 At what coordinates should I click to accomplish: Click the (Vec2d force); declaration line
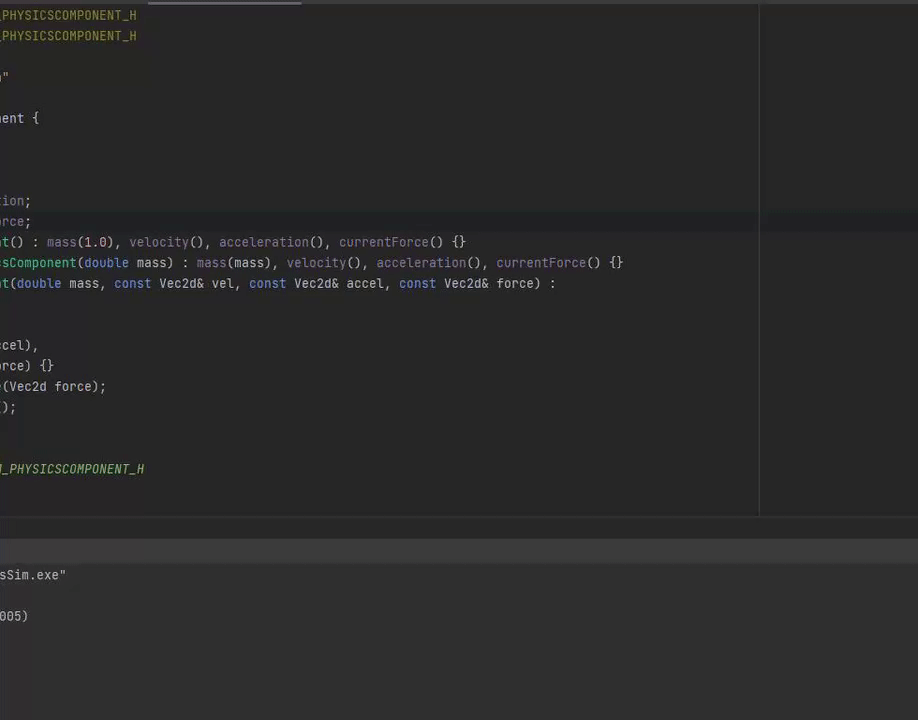point(53,386)
